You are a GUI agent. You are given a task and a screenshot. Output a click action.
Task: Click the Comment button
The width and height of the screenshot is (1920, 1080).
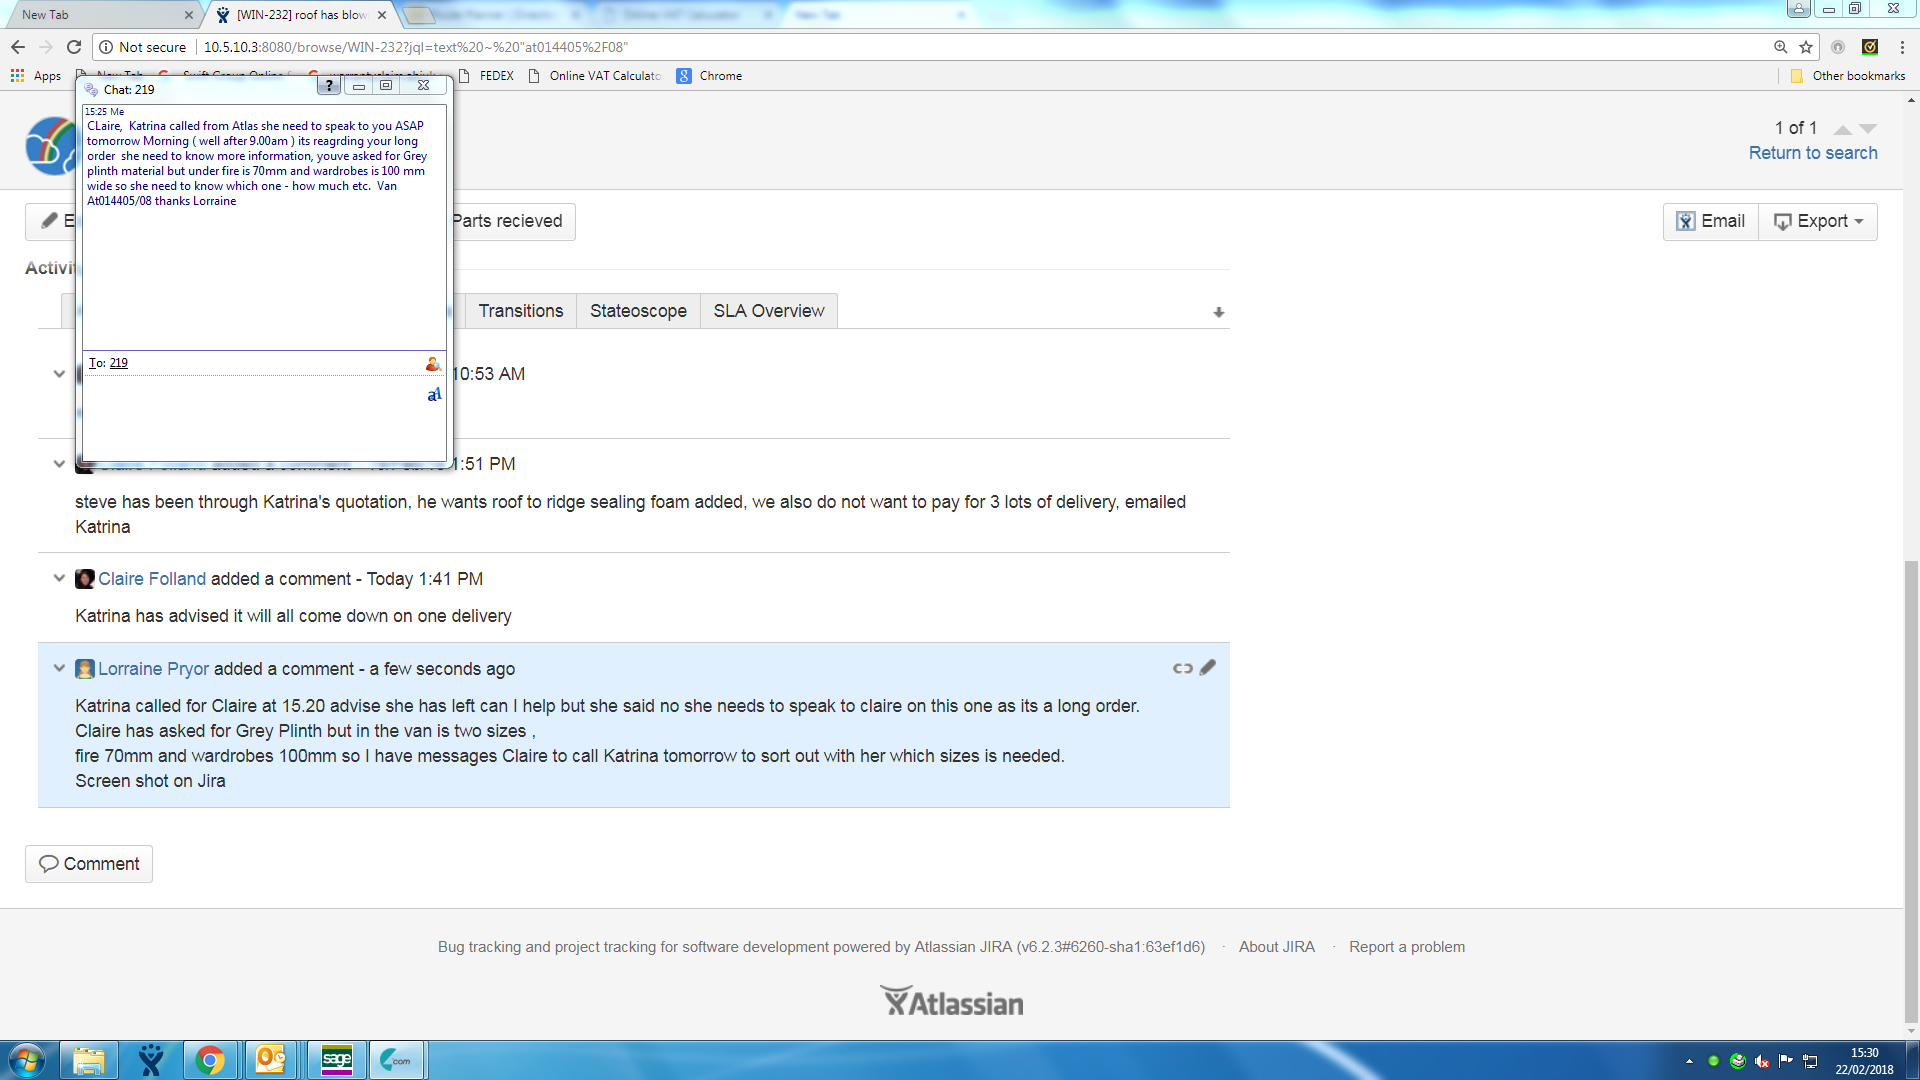(89, 864)
